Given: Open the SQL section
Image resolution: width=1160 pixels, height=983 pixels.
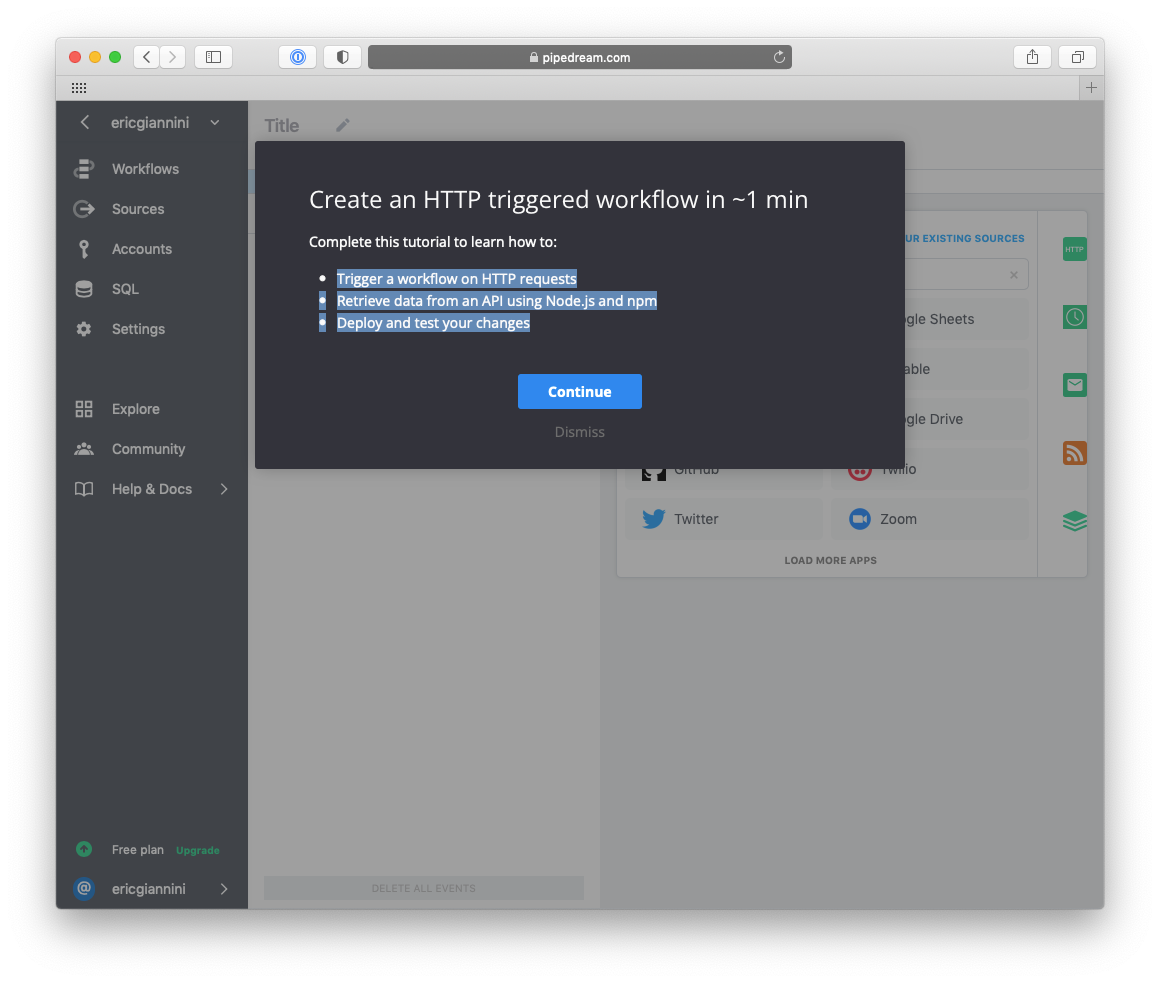Looking at the screenshot, I should click(125, 289).
